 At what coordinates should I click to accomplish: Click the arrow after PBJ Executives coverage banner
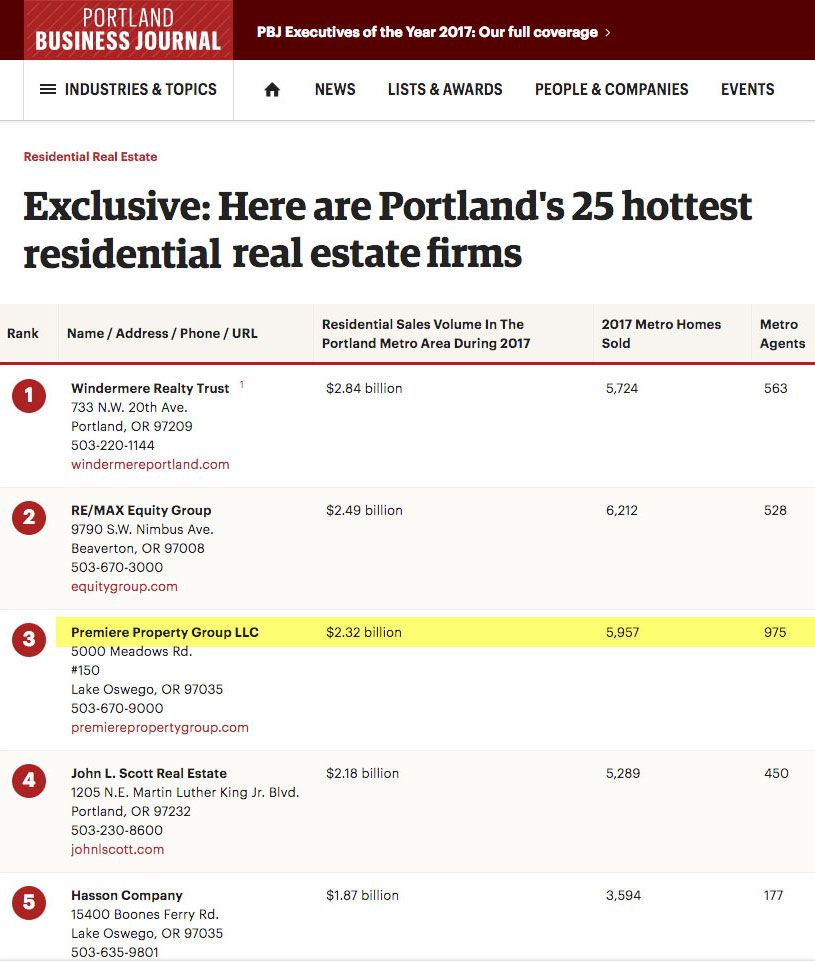point(607,32)
